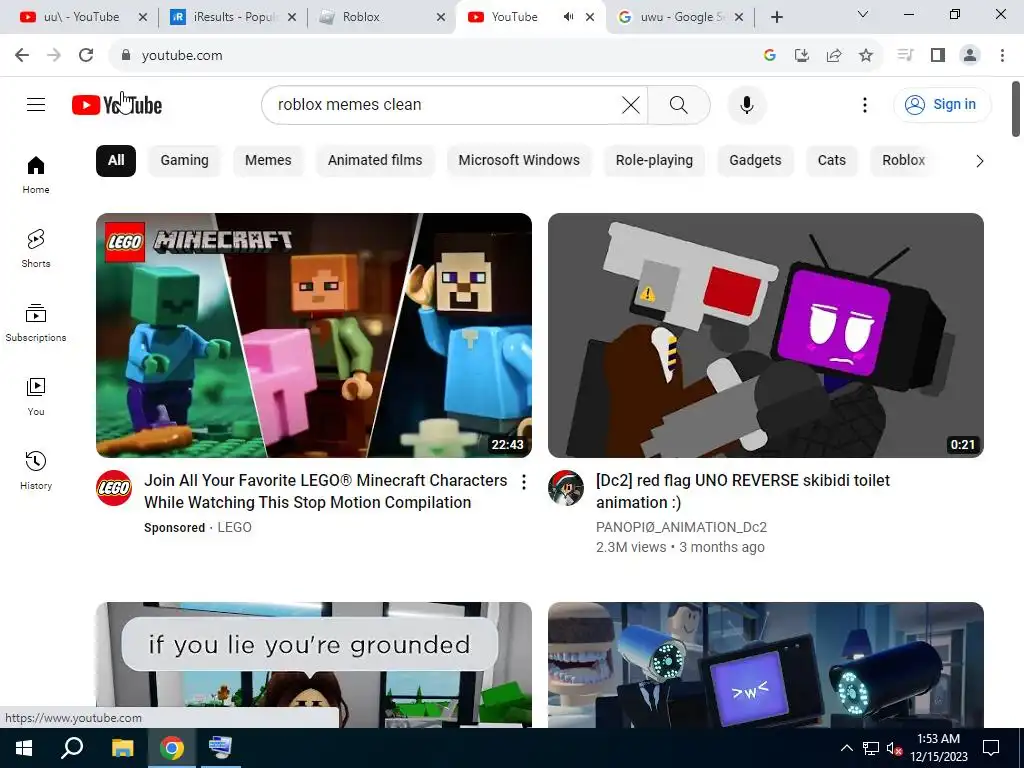1024x768 pixels.
Task: Switch to the 'uwu - Google' browser tab
Action: (679, 17)
